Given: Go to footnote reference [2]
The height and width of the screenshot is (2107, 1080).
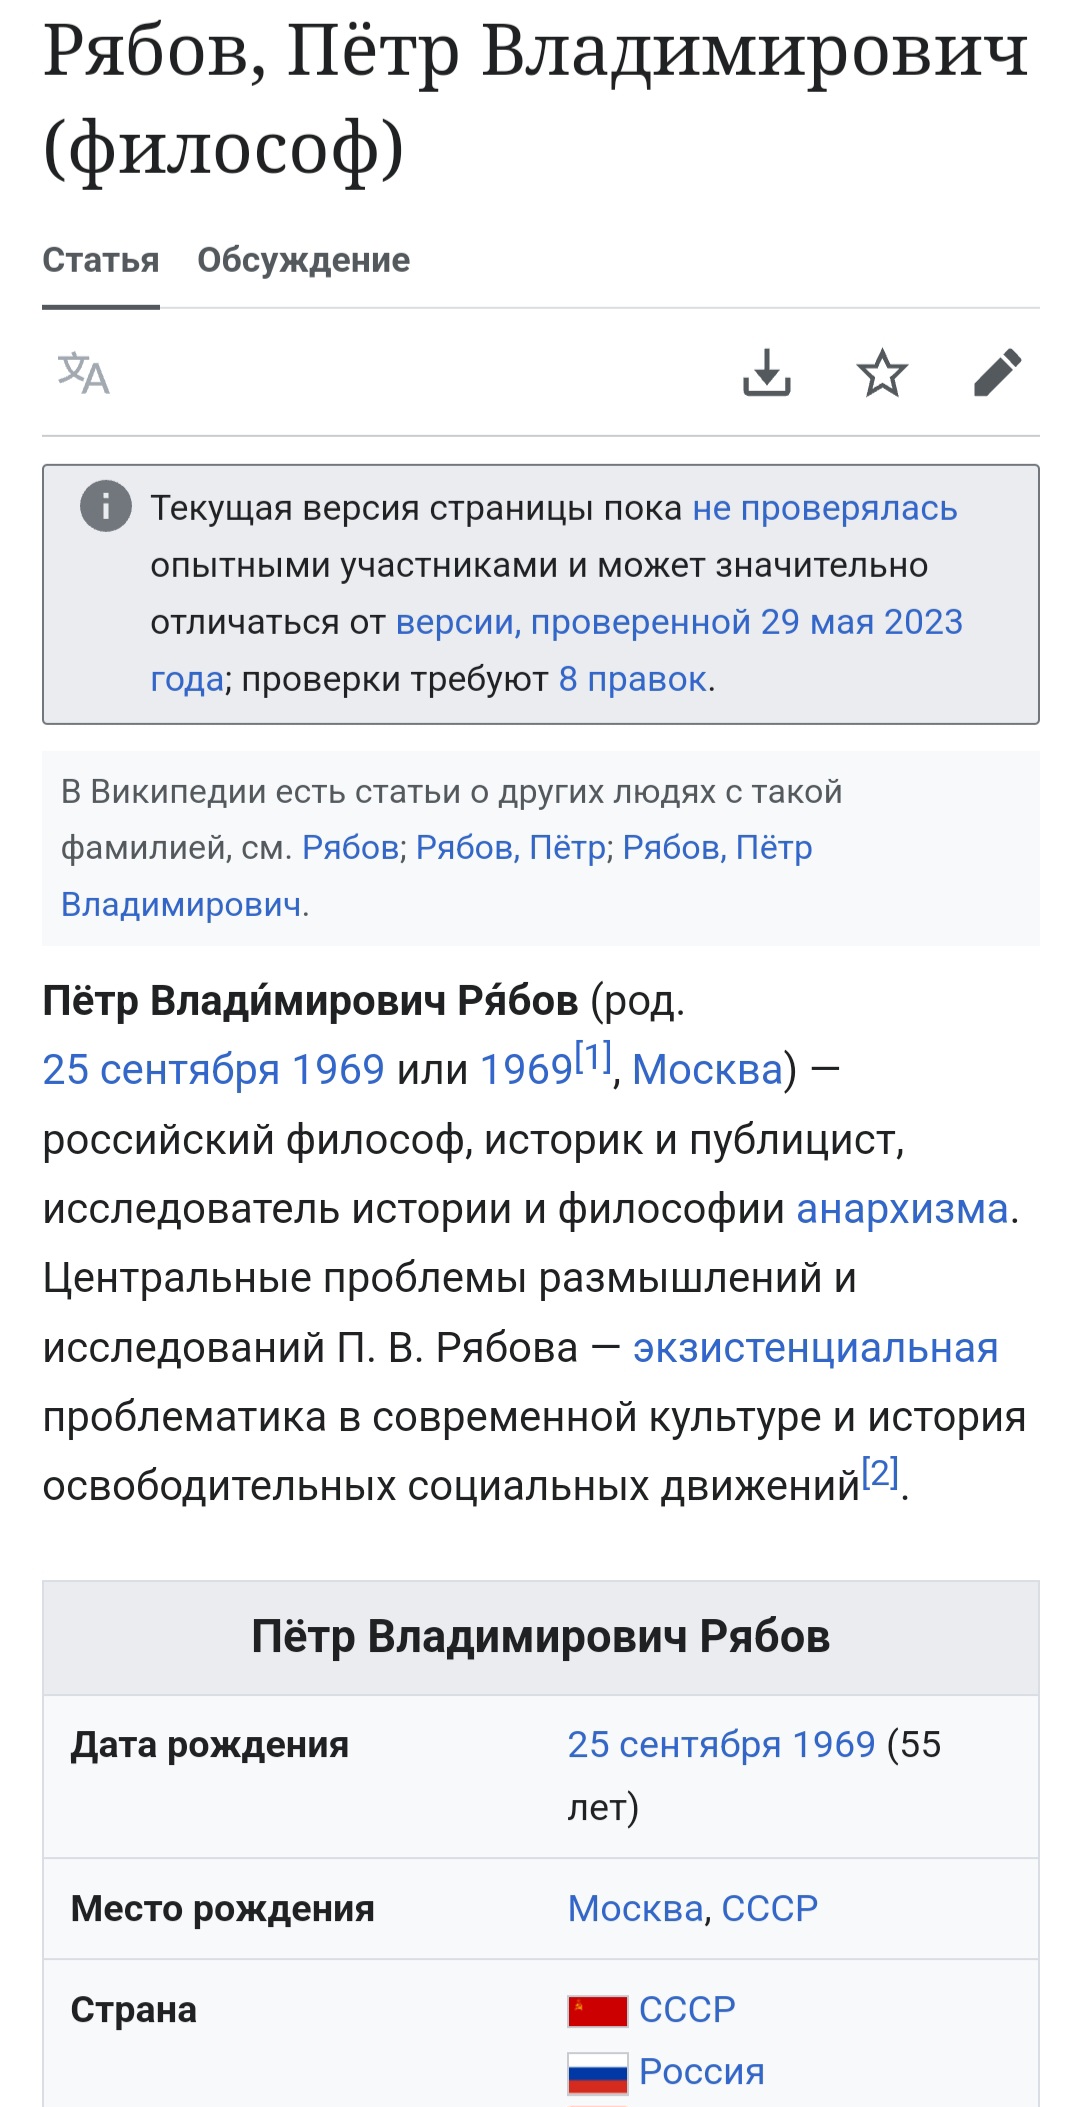Looking at the screenshot, I should (x=880, y=1473).
